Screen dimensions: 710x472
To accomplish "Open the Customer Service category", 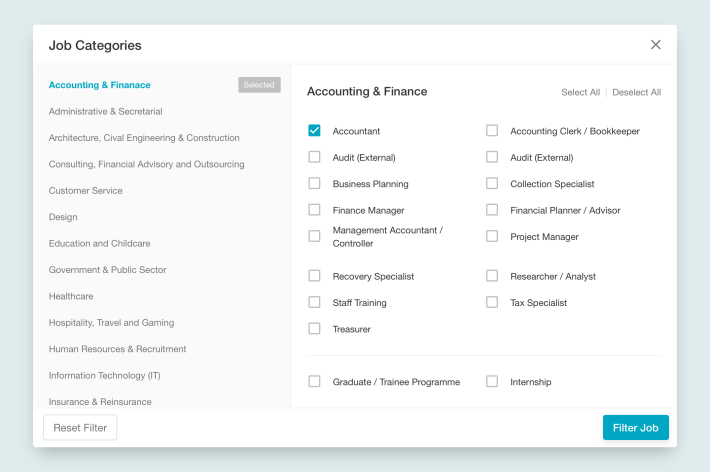I will coord(85,190).
